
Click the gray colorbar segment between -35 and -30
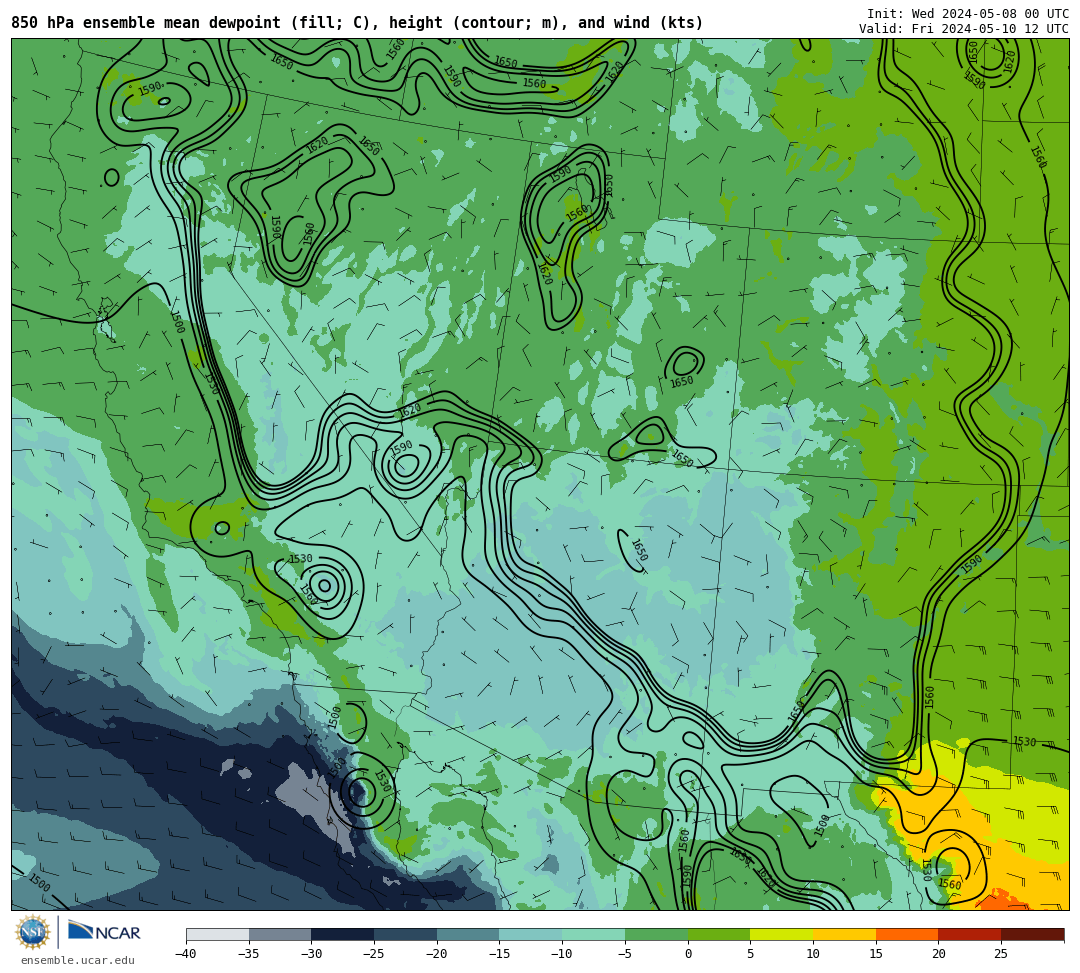pos(280,934)
